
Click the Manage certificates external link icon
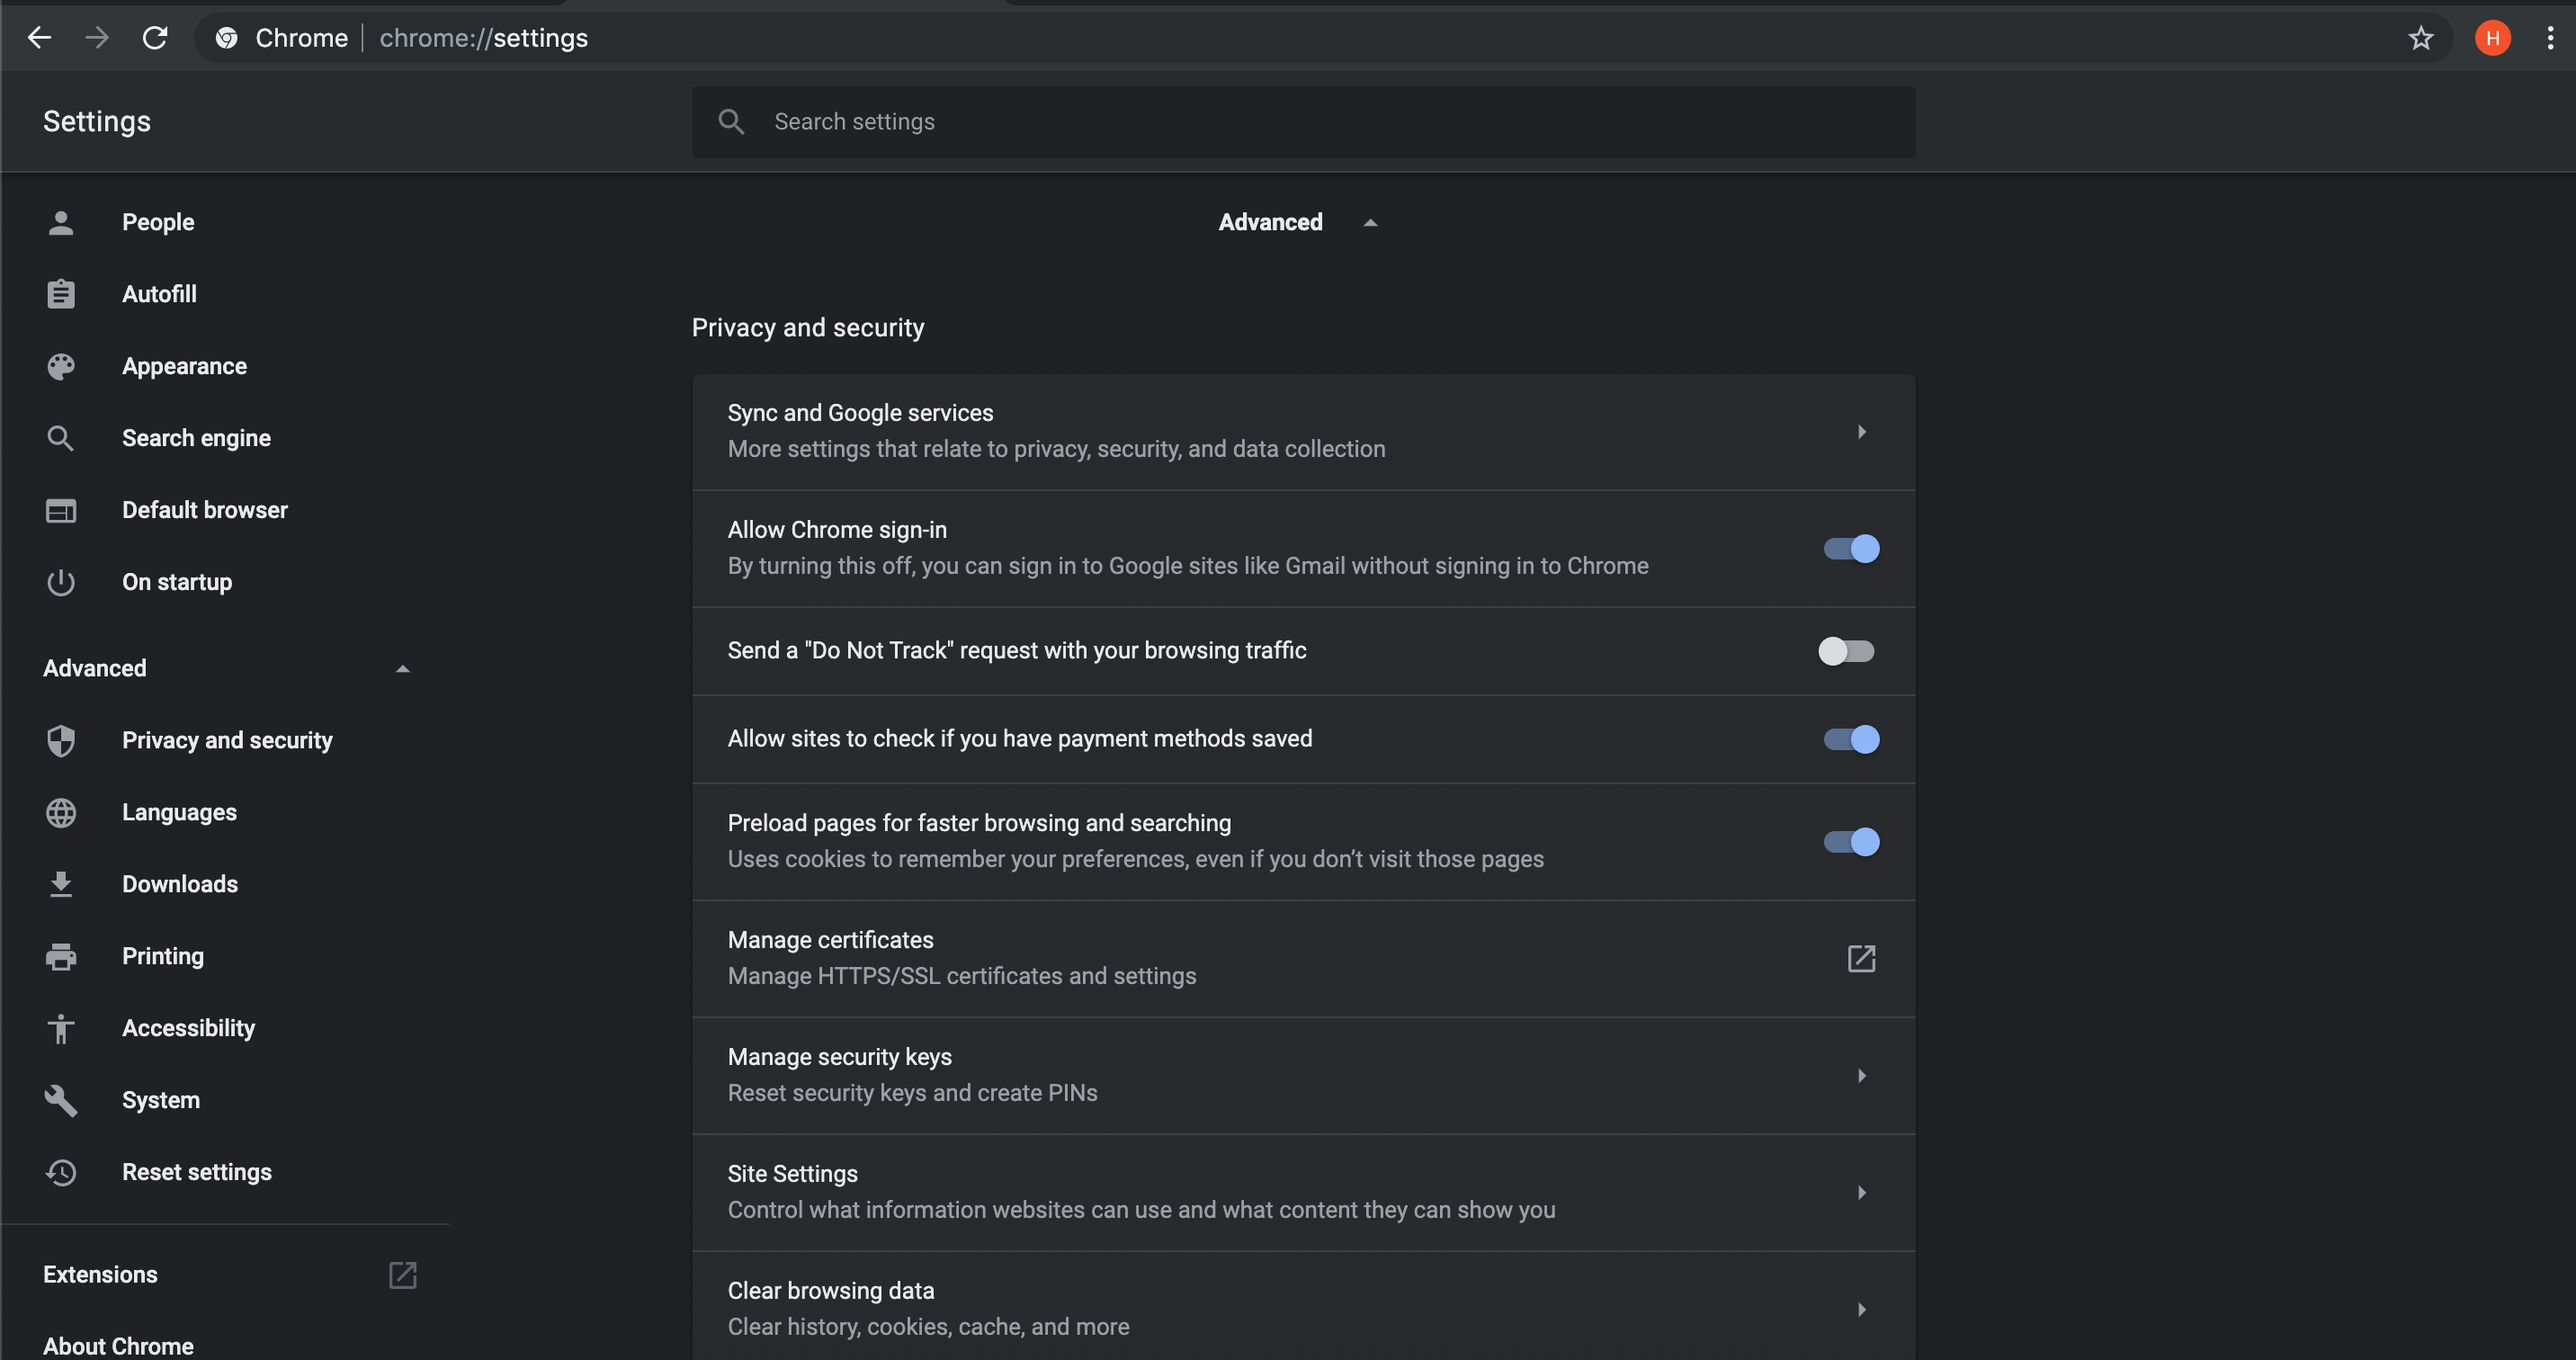[x=1861, y=958]
